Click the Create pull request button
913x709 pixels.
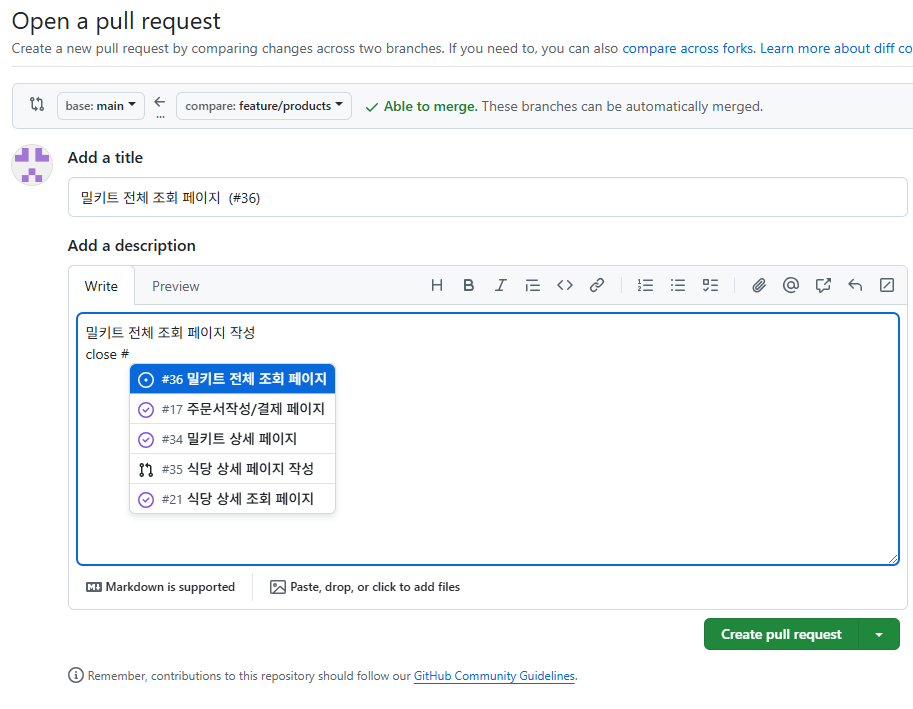[781, 634]
